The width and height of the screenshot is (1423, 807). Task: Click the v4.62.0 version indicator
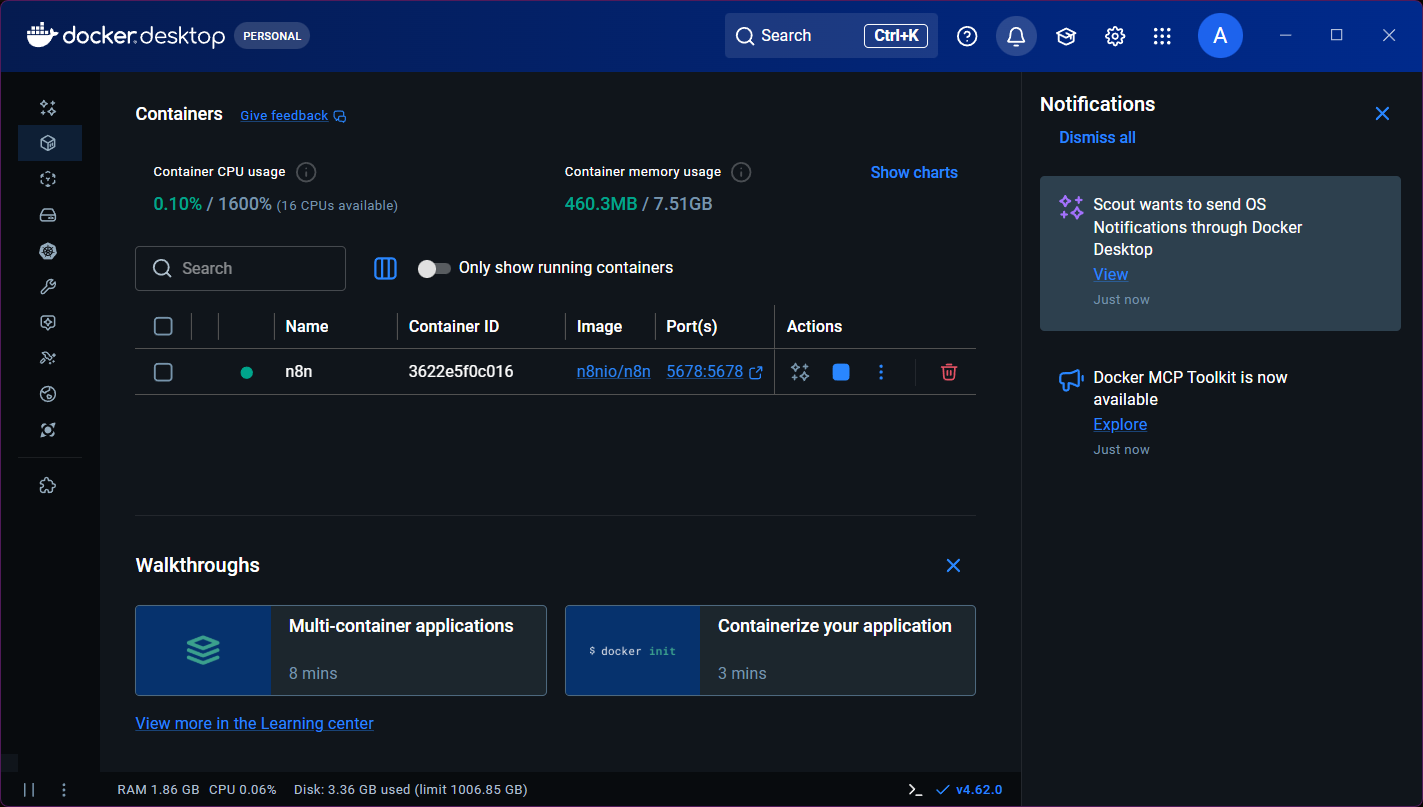[x=969, y=790]
